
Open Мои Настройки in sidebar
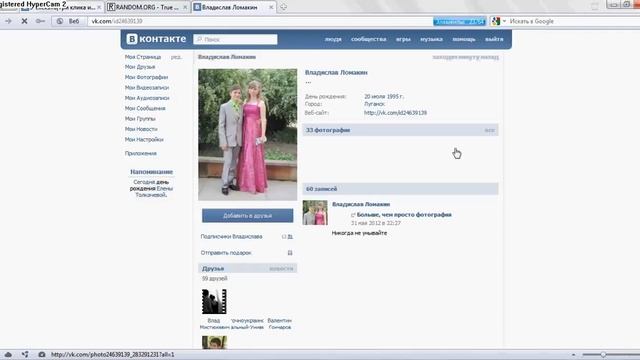(144, 140)
